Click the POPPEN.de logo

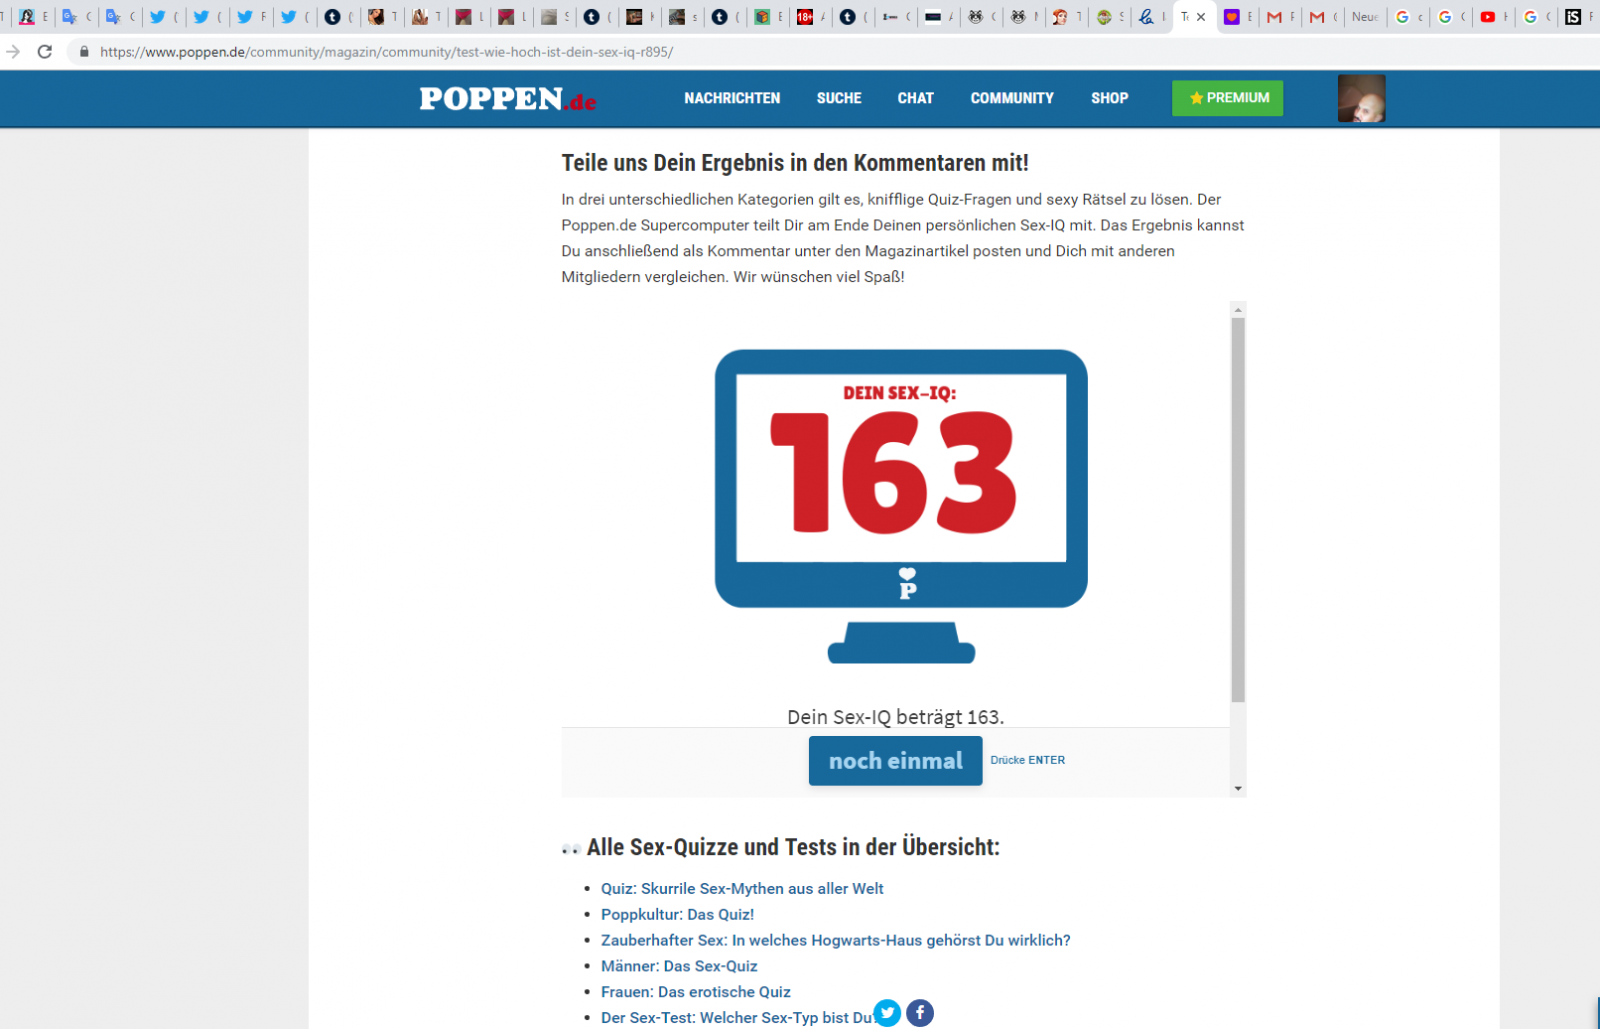click(507, 99)
